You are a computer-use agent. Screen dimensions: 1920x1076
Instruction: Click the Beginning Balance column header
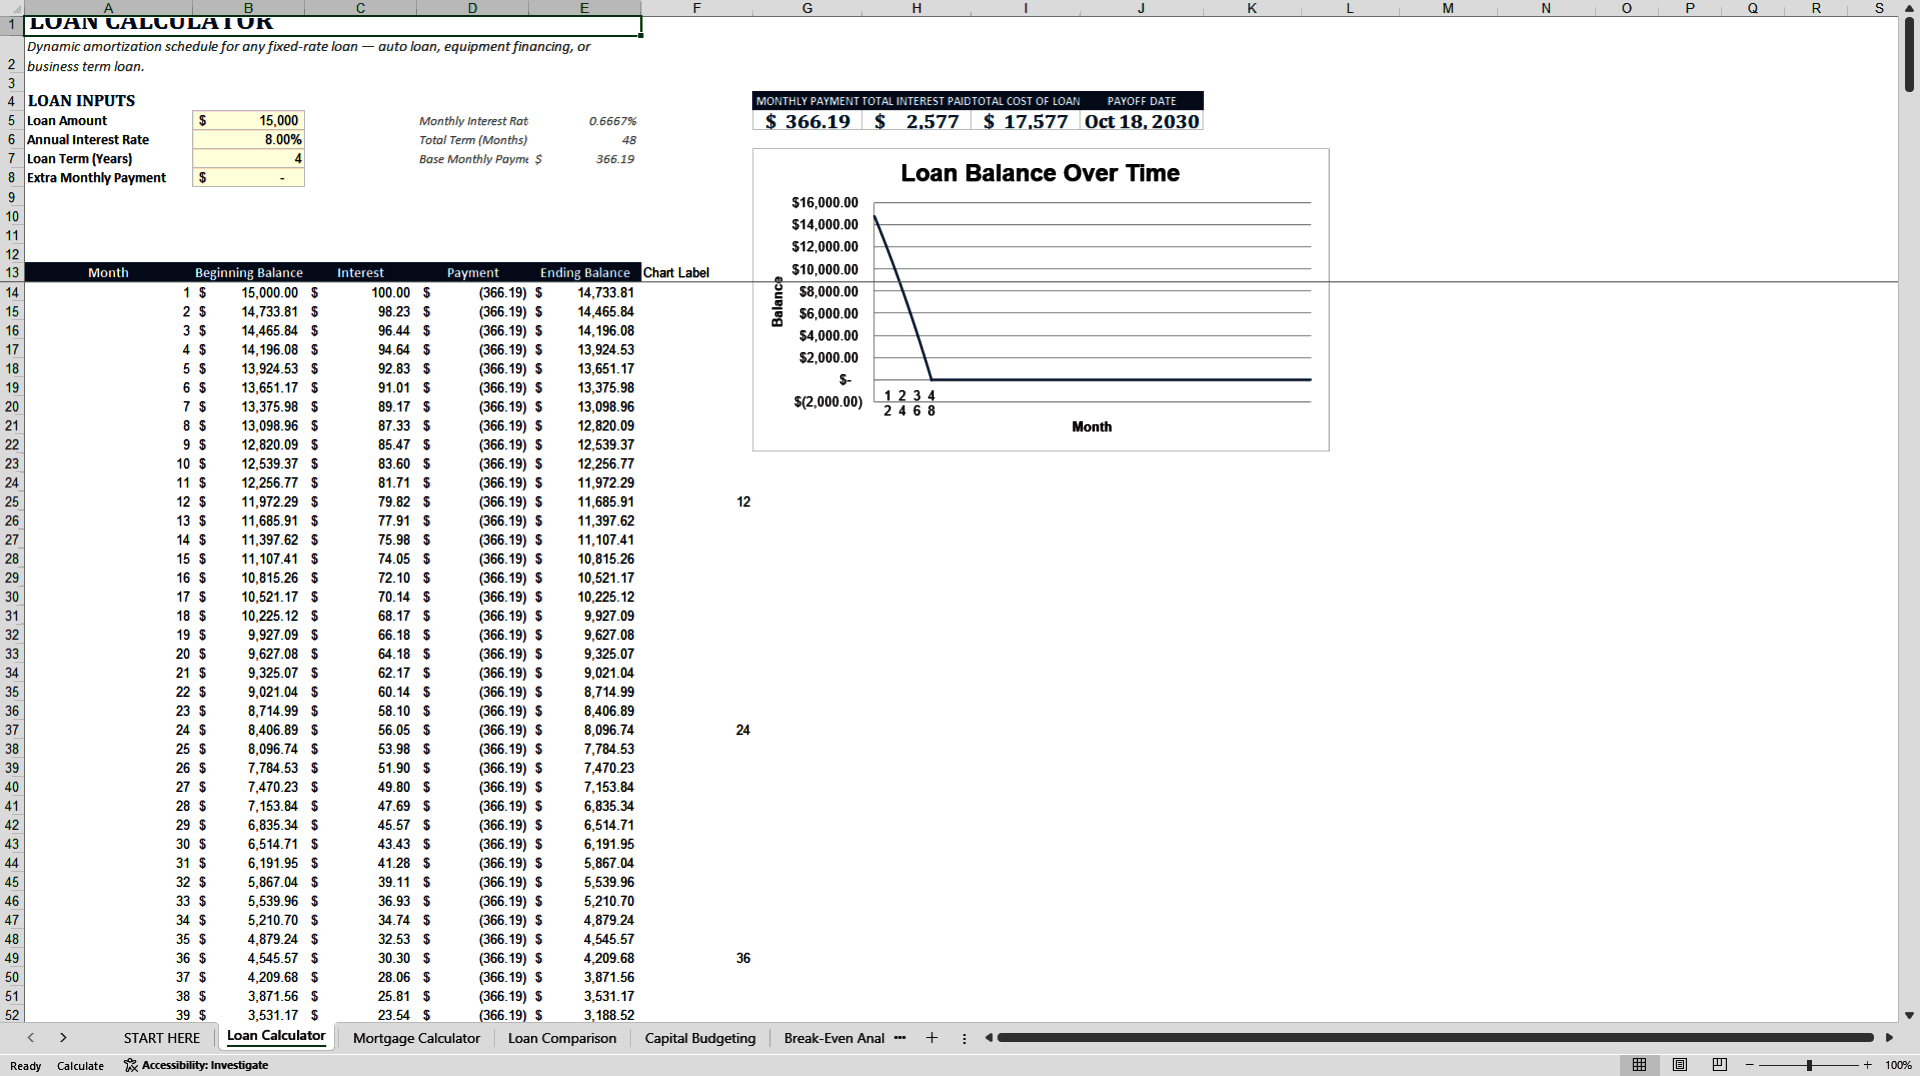tap(248, 273)
